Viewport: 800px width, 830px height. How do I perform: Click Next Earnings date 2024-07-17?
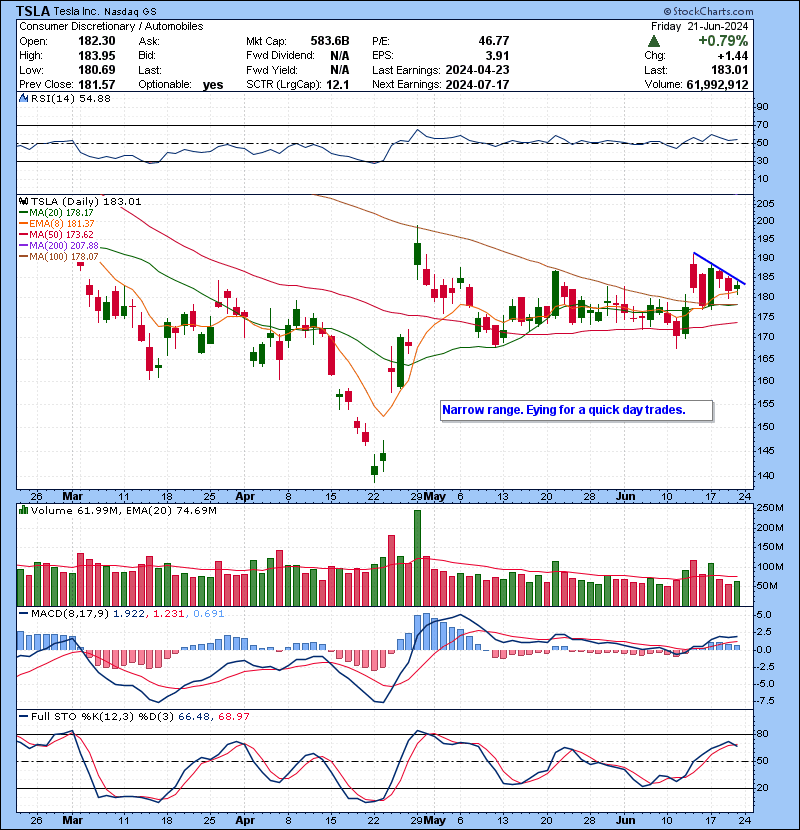coord(477,85)
